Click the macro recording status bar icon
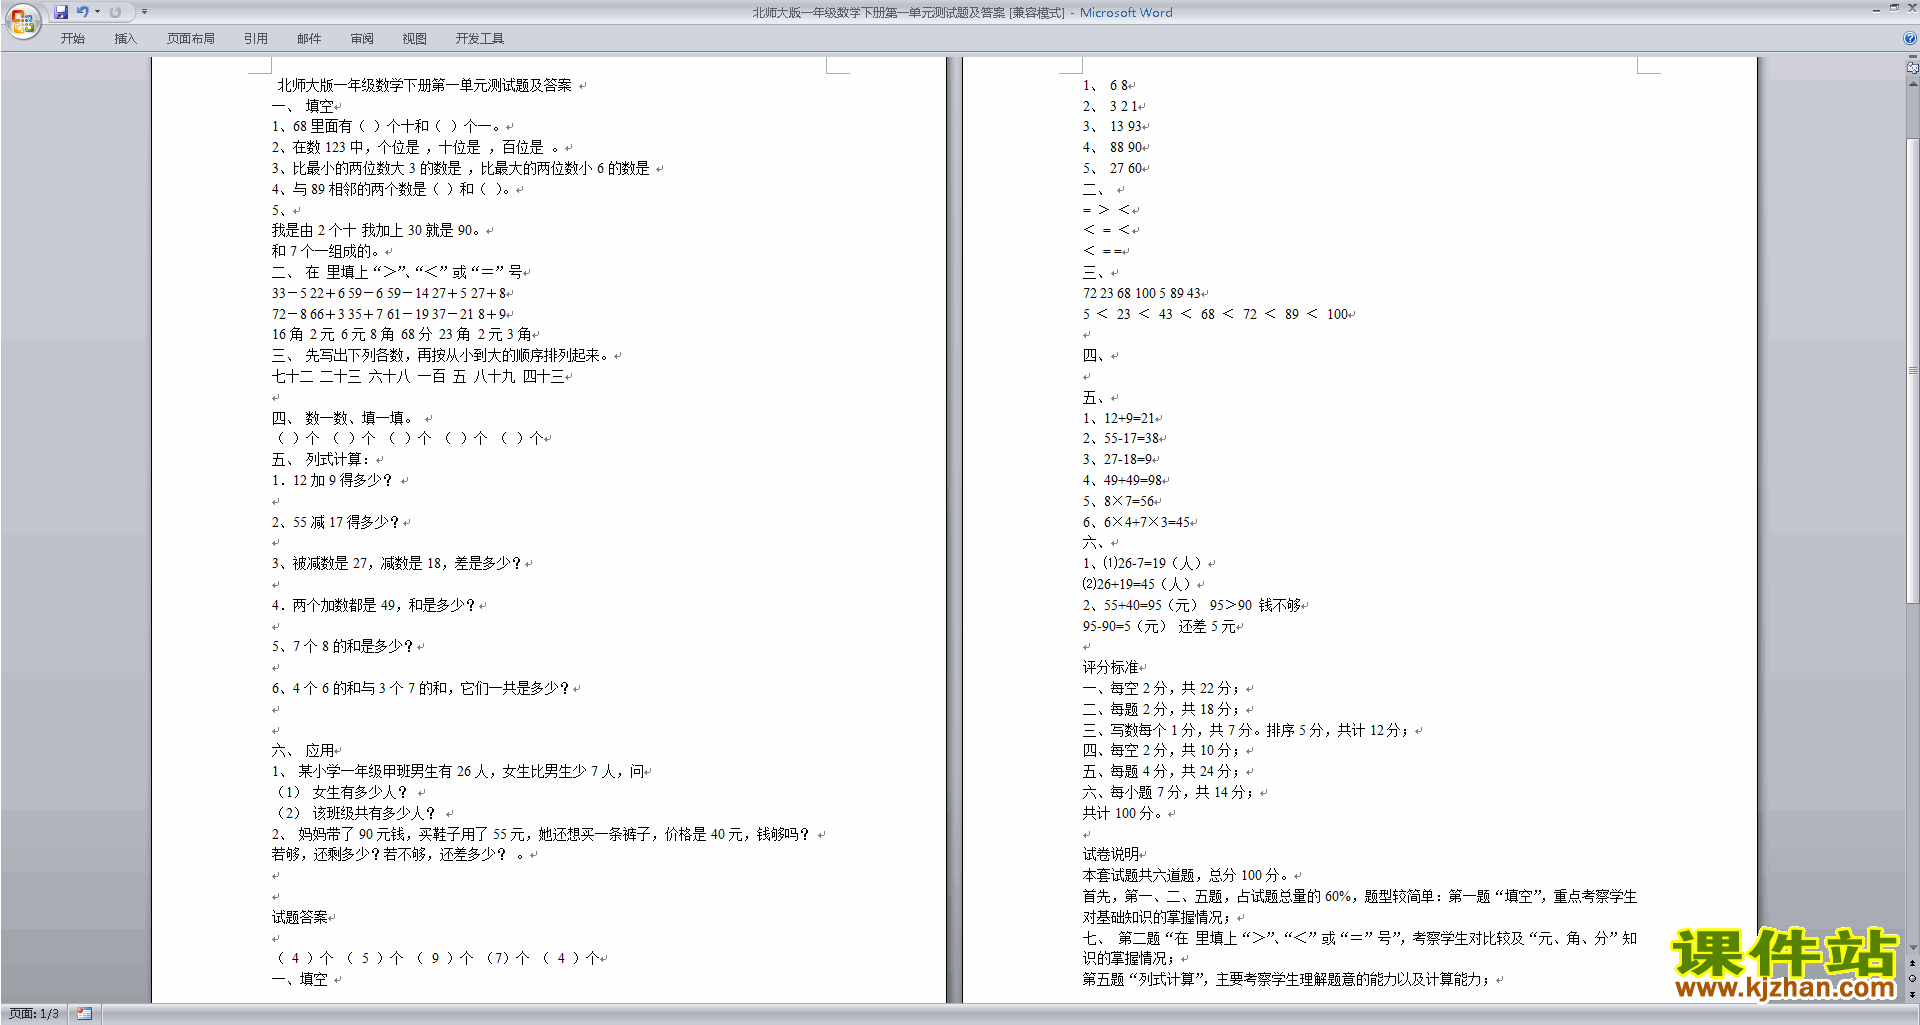The width and height of the screenshot is (1920, 1025). point(84,1014)
